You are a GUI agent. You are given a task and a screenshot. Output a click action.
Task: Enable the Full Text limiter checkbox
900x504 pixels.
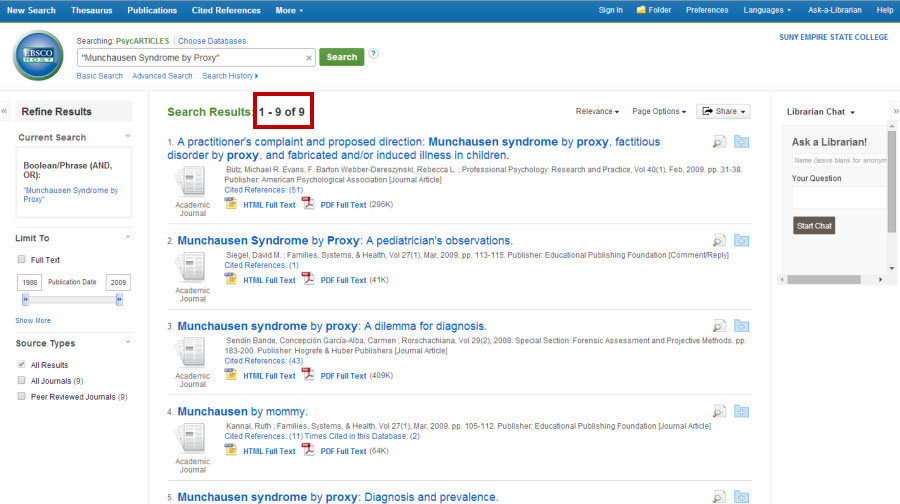pyautogui.click(x=22, y=259)
